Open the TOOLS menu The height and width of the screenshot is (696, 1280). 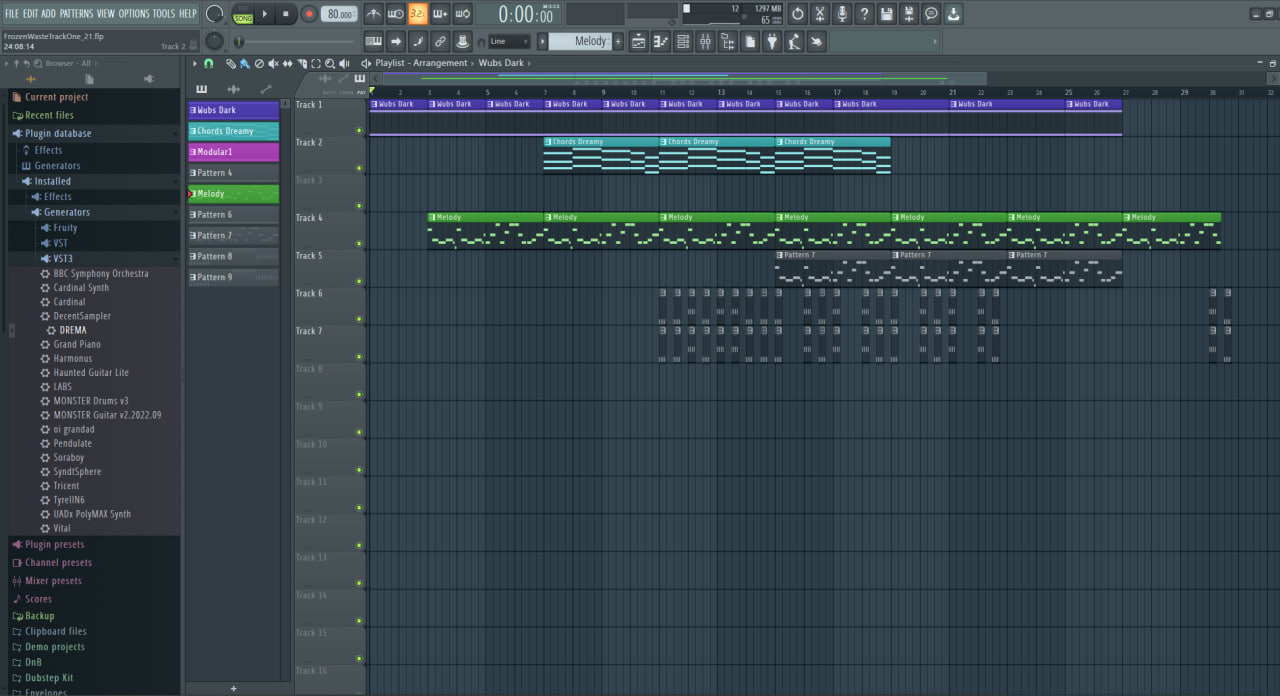coord(164,14)
